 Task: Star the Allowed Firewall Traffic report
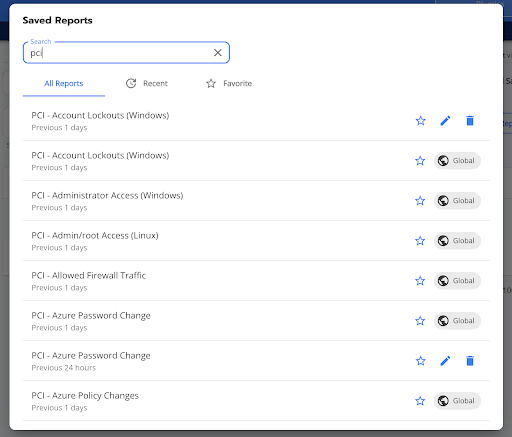click(x=420, y=281)
